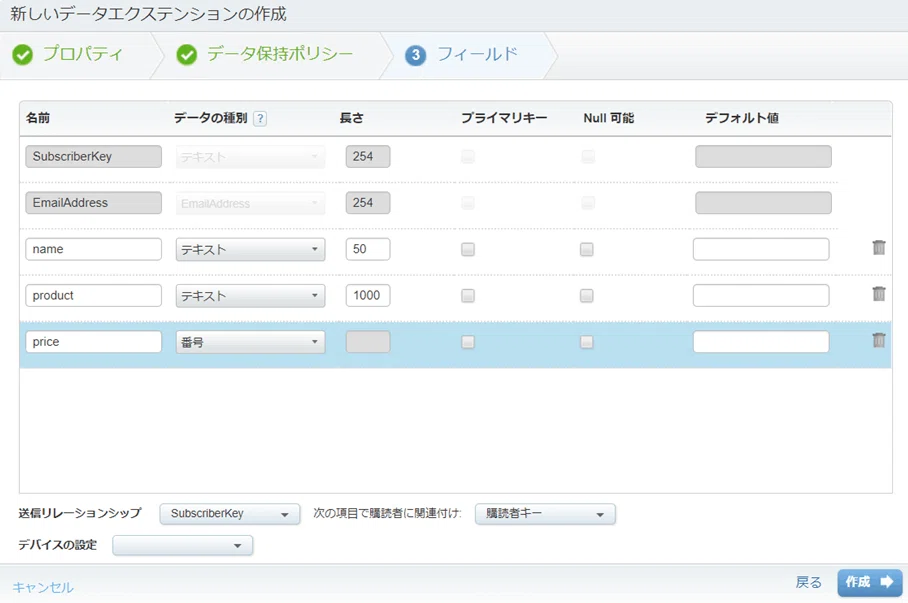Go to the データ保持ポリシー wizard step
The image size is (908, 603).
pyautogui.click(x=280, y=54)
